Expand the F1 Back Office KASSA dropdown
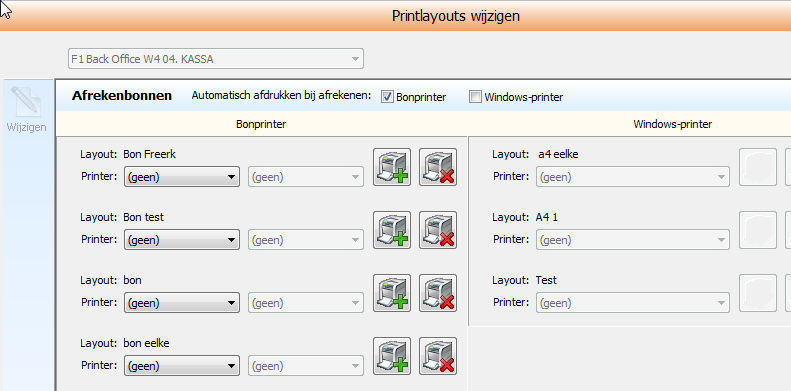This screenshot has height=391, width=791. click(x=215, y=59)
